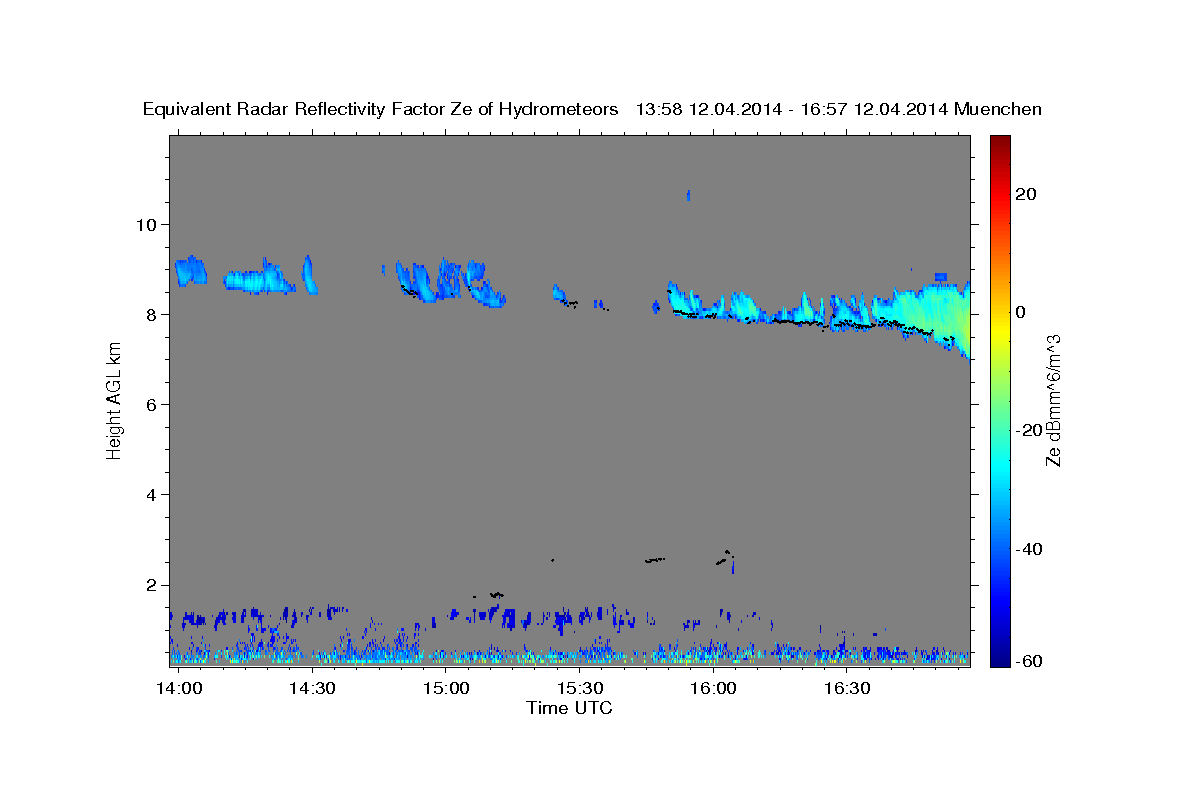
Task: Click the 15:00 time tick label
Action: (446, 689)
